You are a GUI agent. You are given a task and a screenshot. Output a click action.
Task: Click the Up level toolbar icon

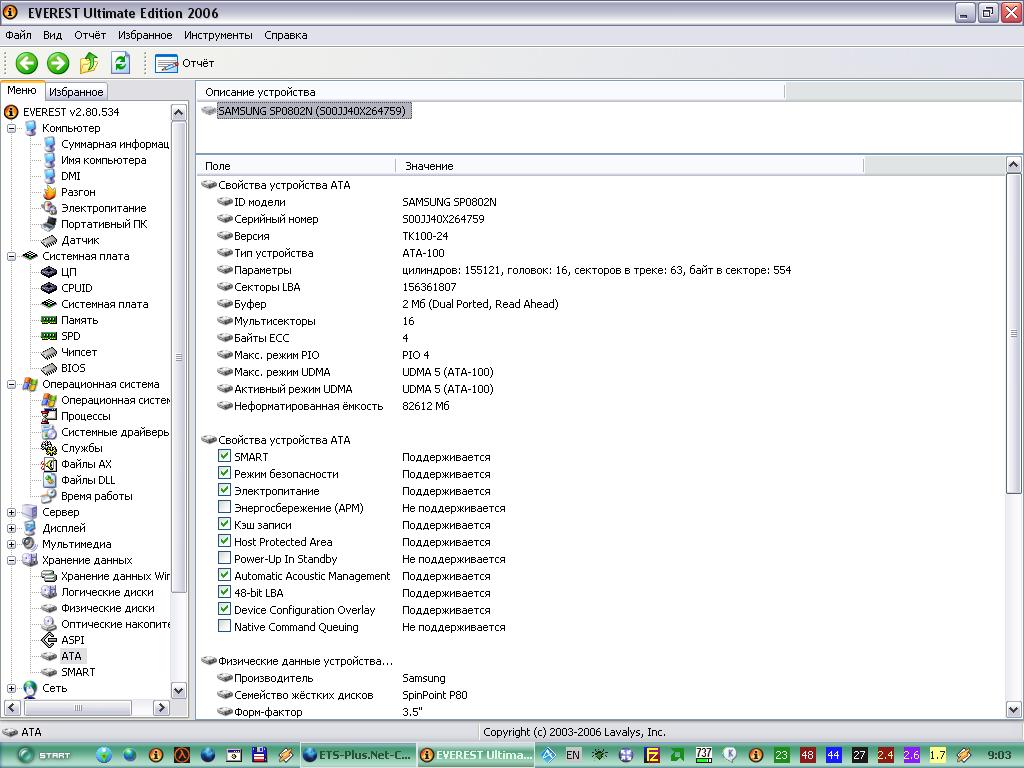[89, 63]
